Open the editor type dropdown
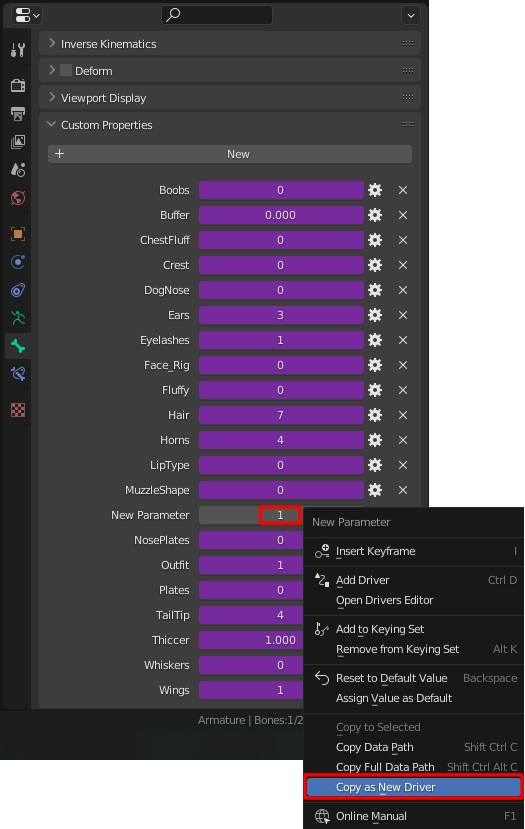The image size is (525, 829). (26, 15)
